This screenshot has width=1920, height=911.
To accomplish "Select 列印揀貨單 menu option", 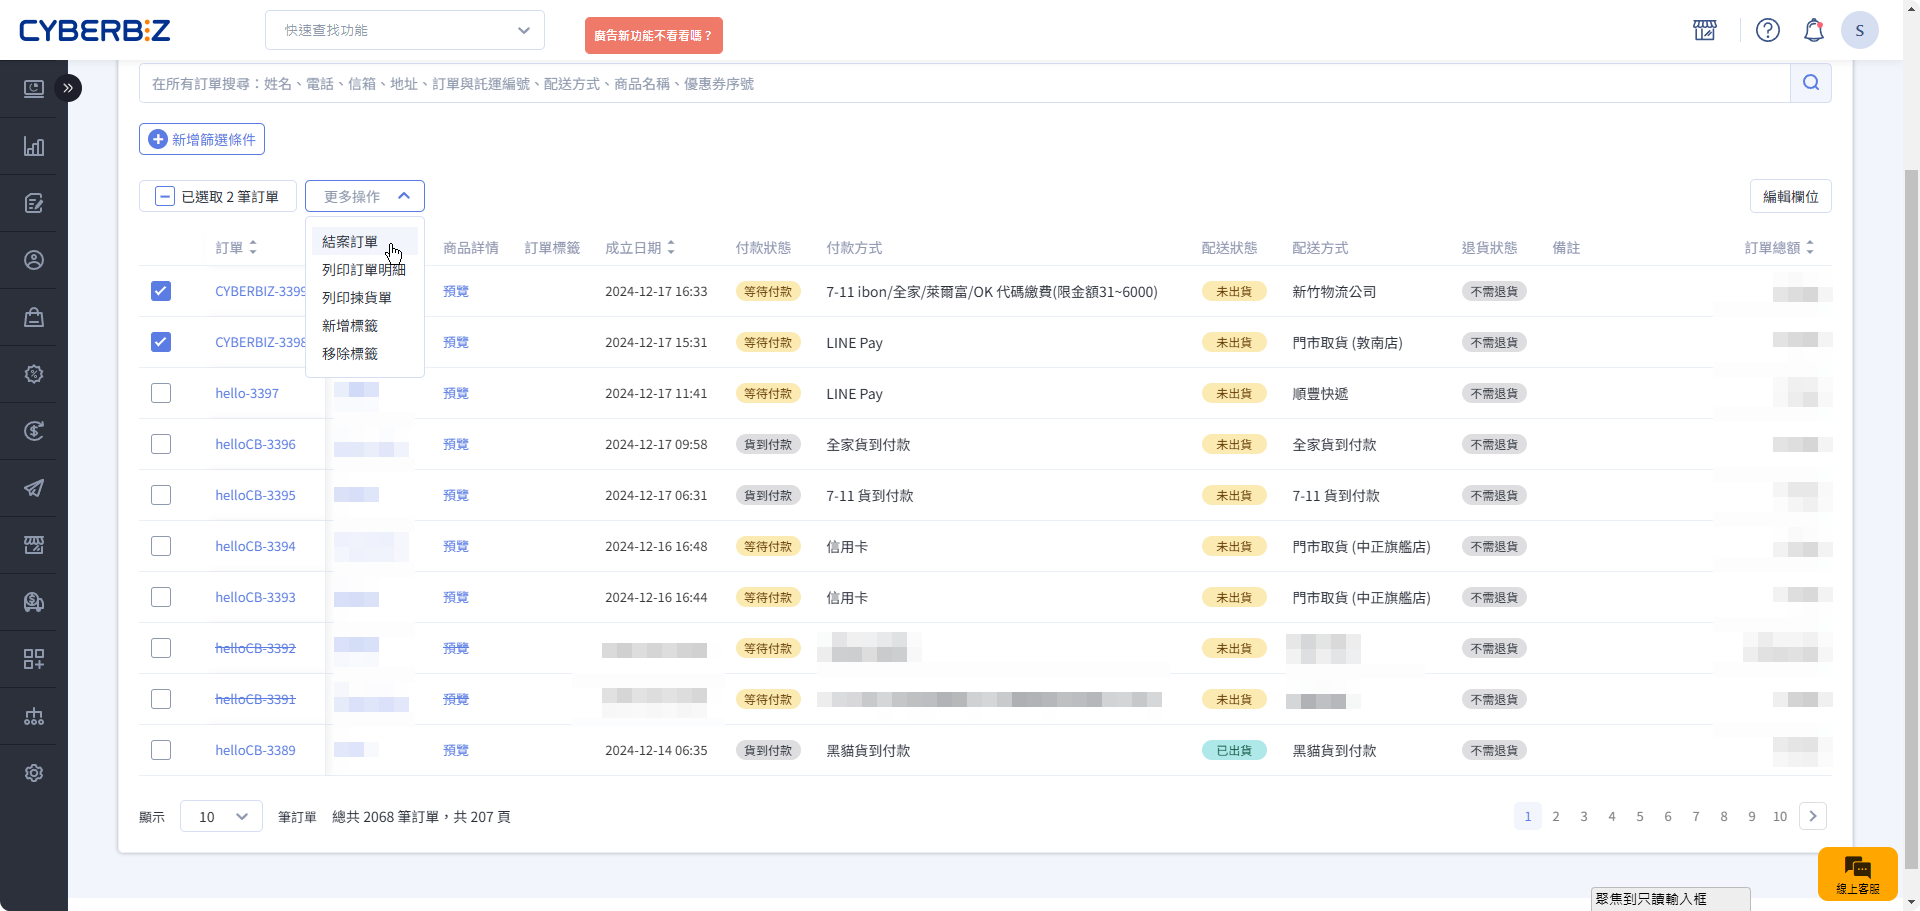I will pos(357,298).
